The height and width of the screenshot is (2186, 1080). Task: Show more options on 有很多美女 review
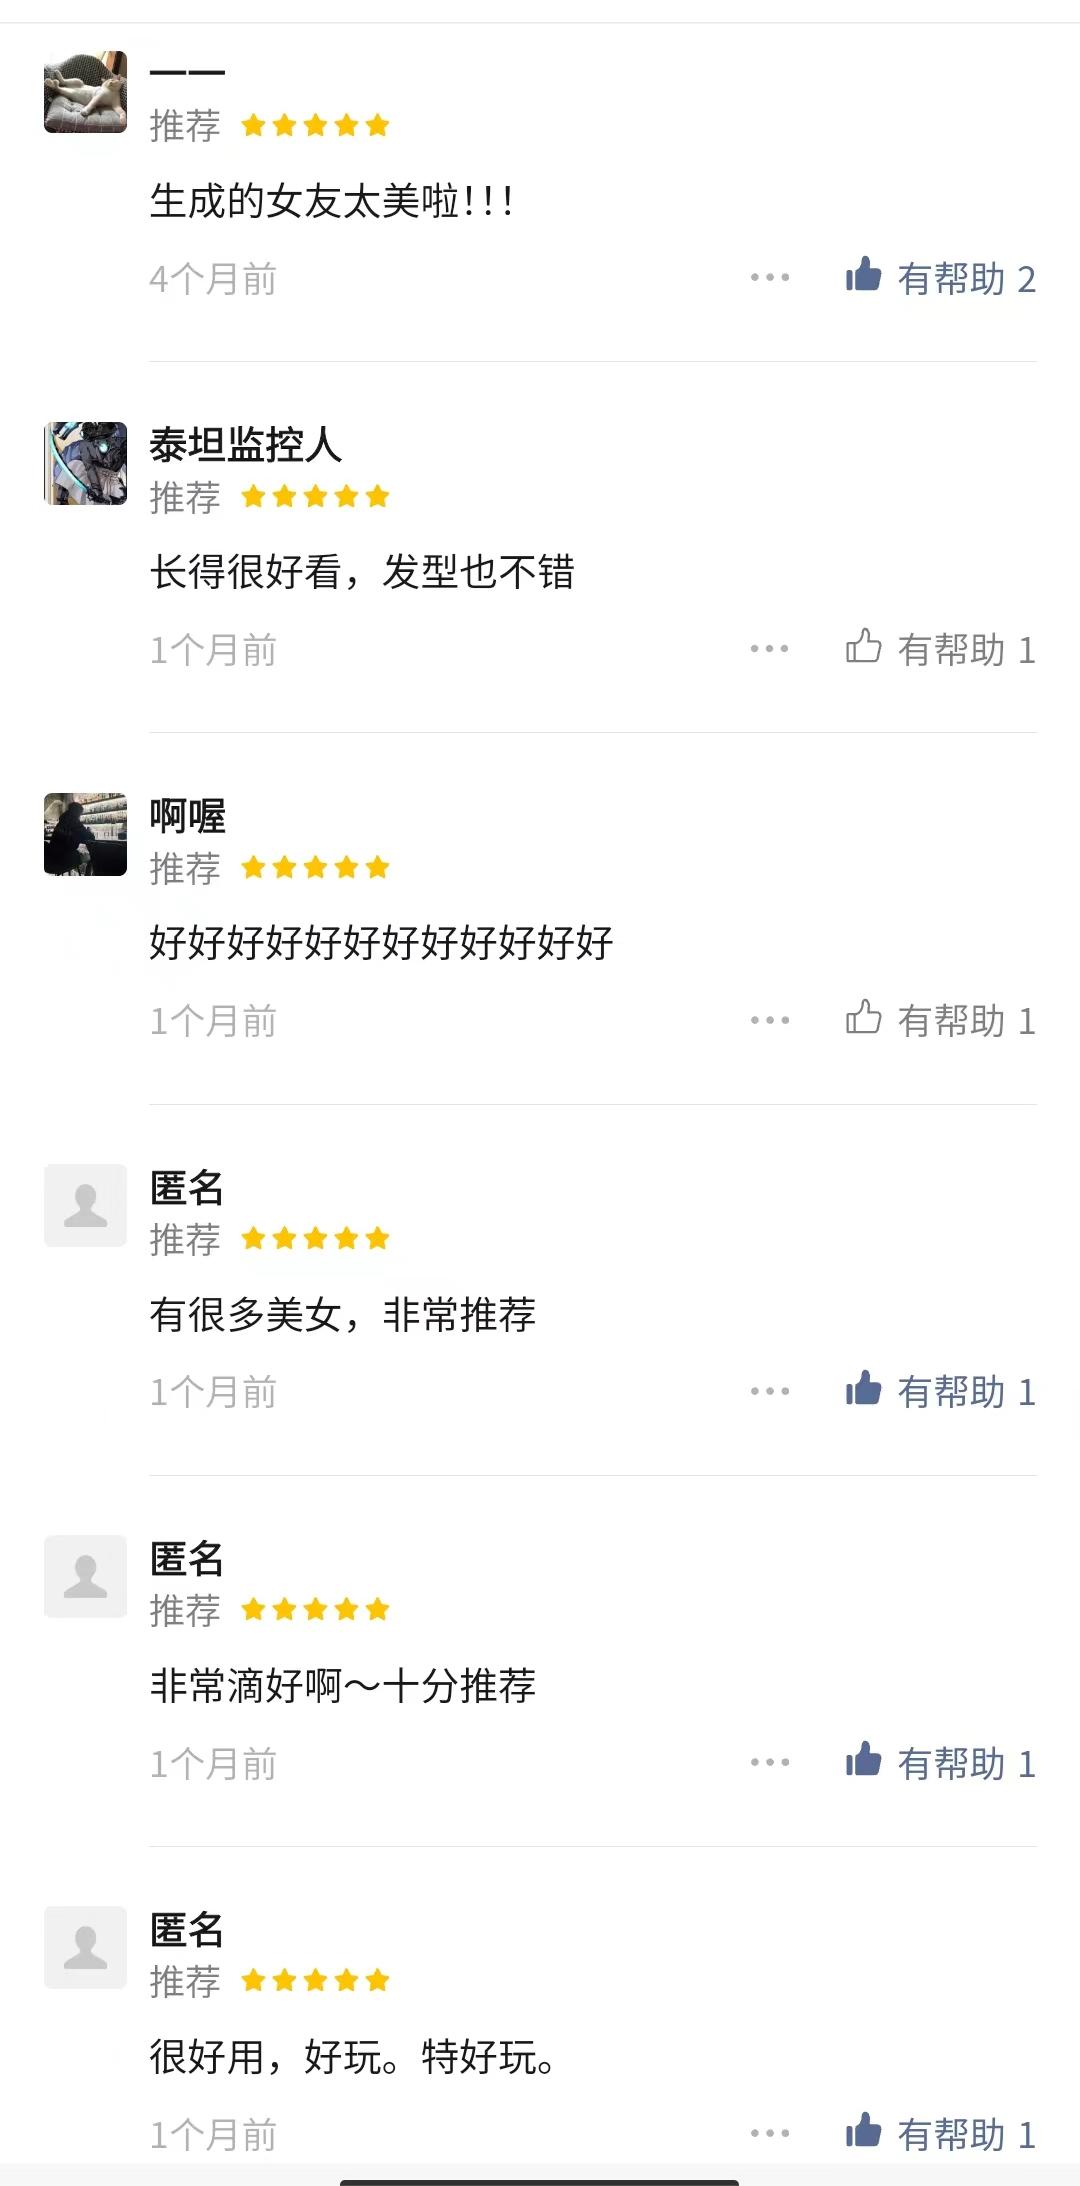tap(770, 1391)
